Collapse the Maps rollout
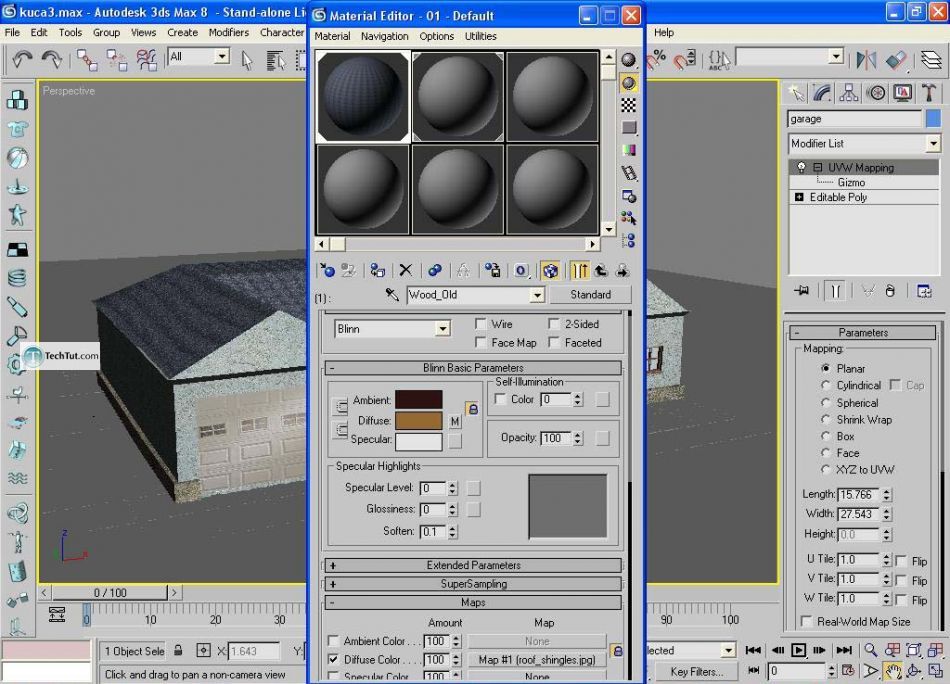 coord(473,603)
